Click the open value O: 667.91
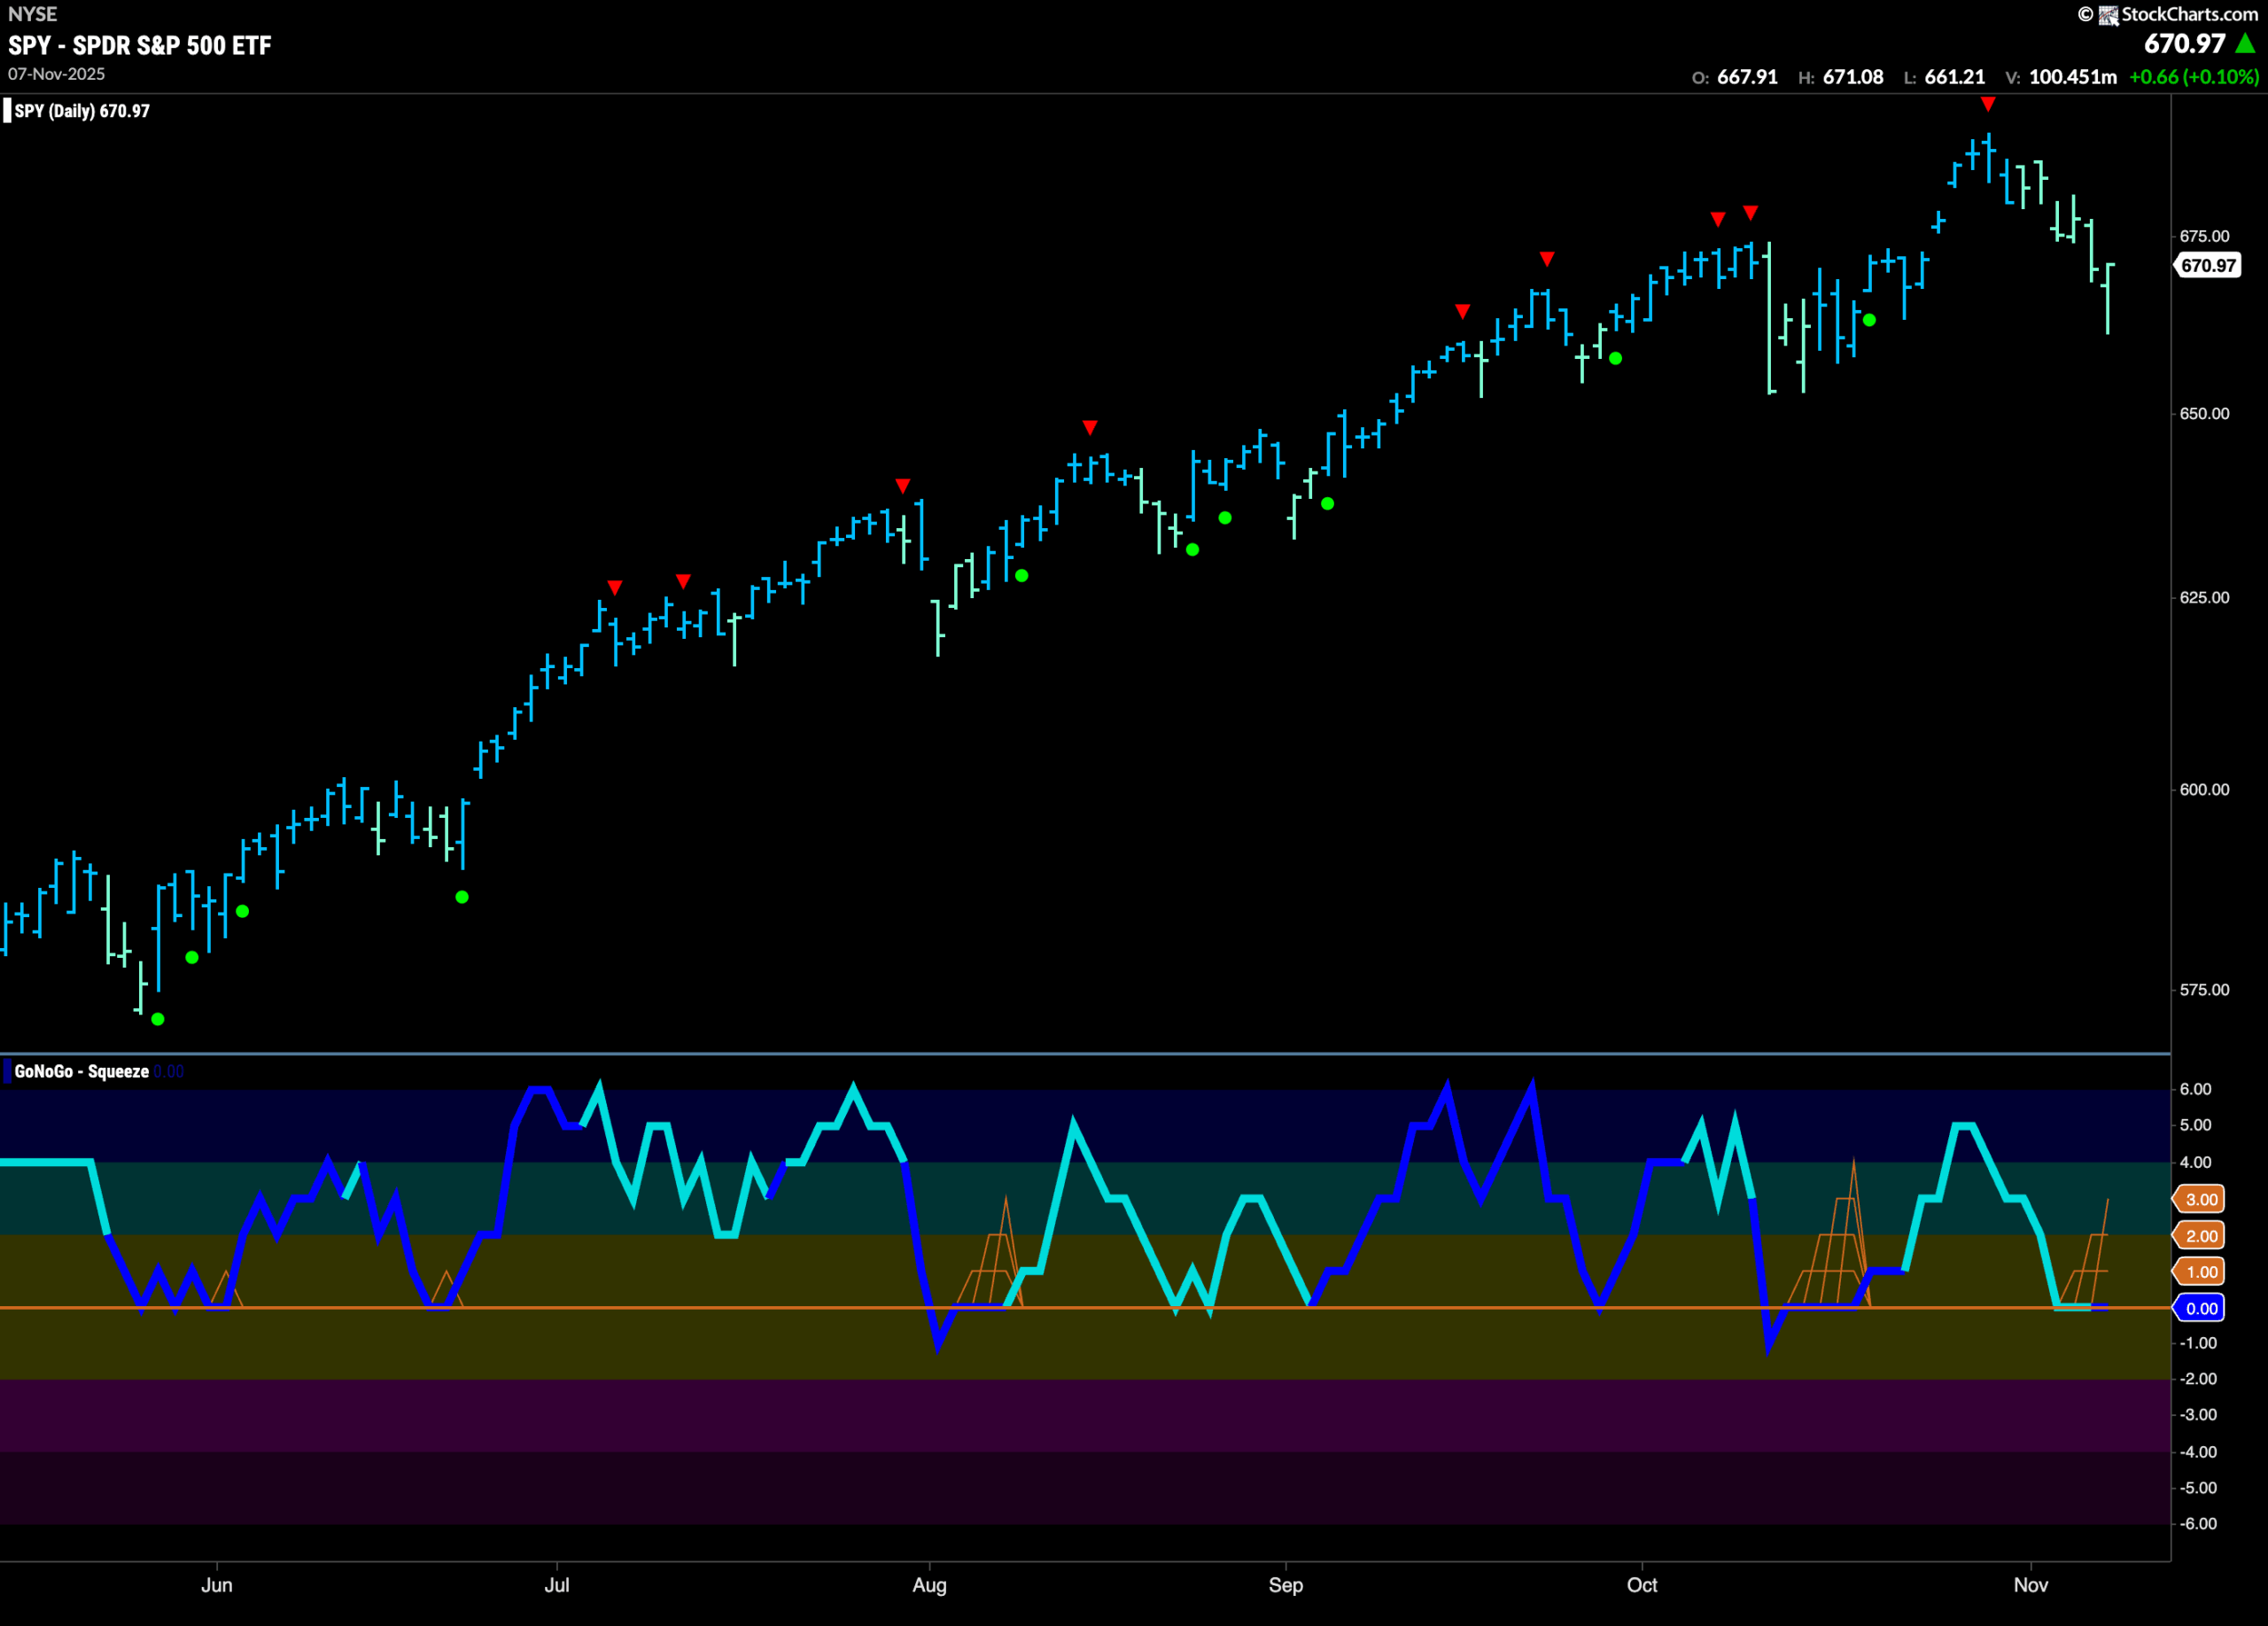The width and height of the screenshot is (2268, 1626). [1735, 77]
